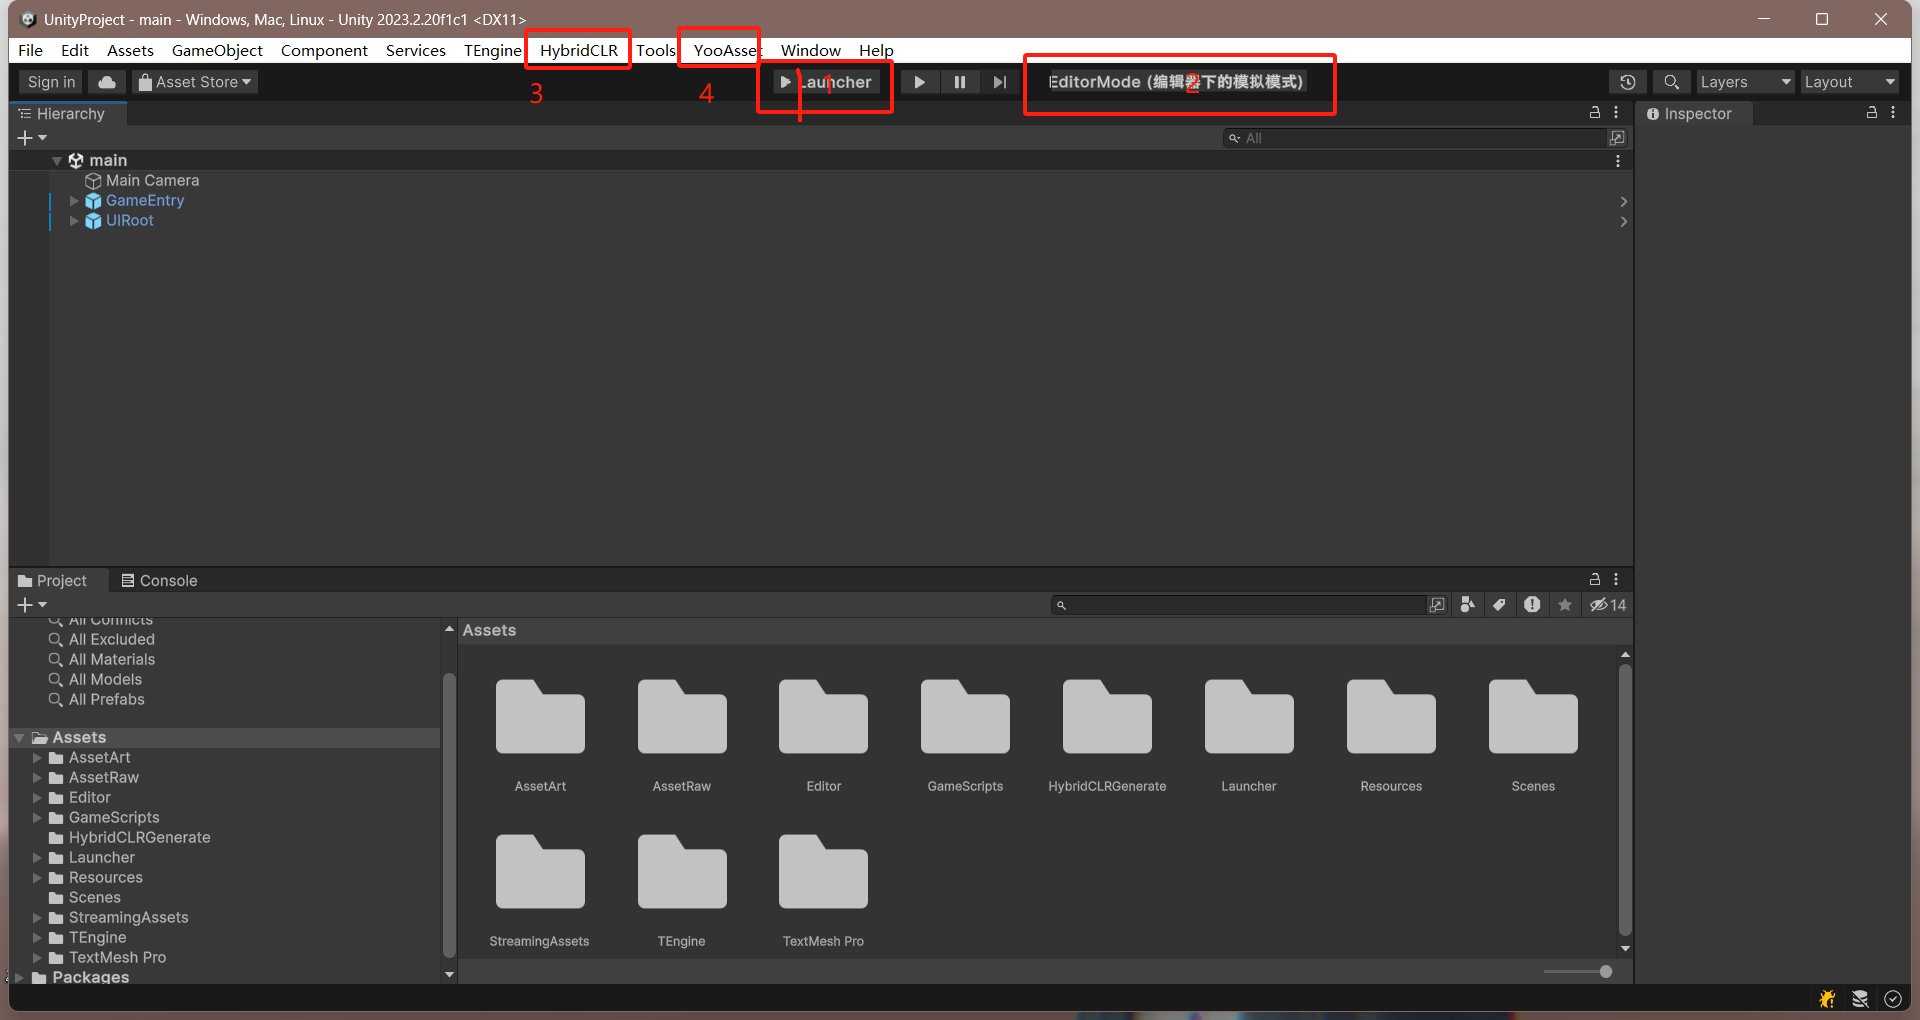Select the TextMesh Pro folder thumbnail
1920x1020 pixels.
[x=823, y=871]
